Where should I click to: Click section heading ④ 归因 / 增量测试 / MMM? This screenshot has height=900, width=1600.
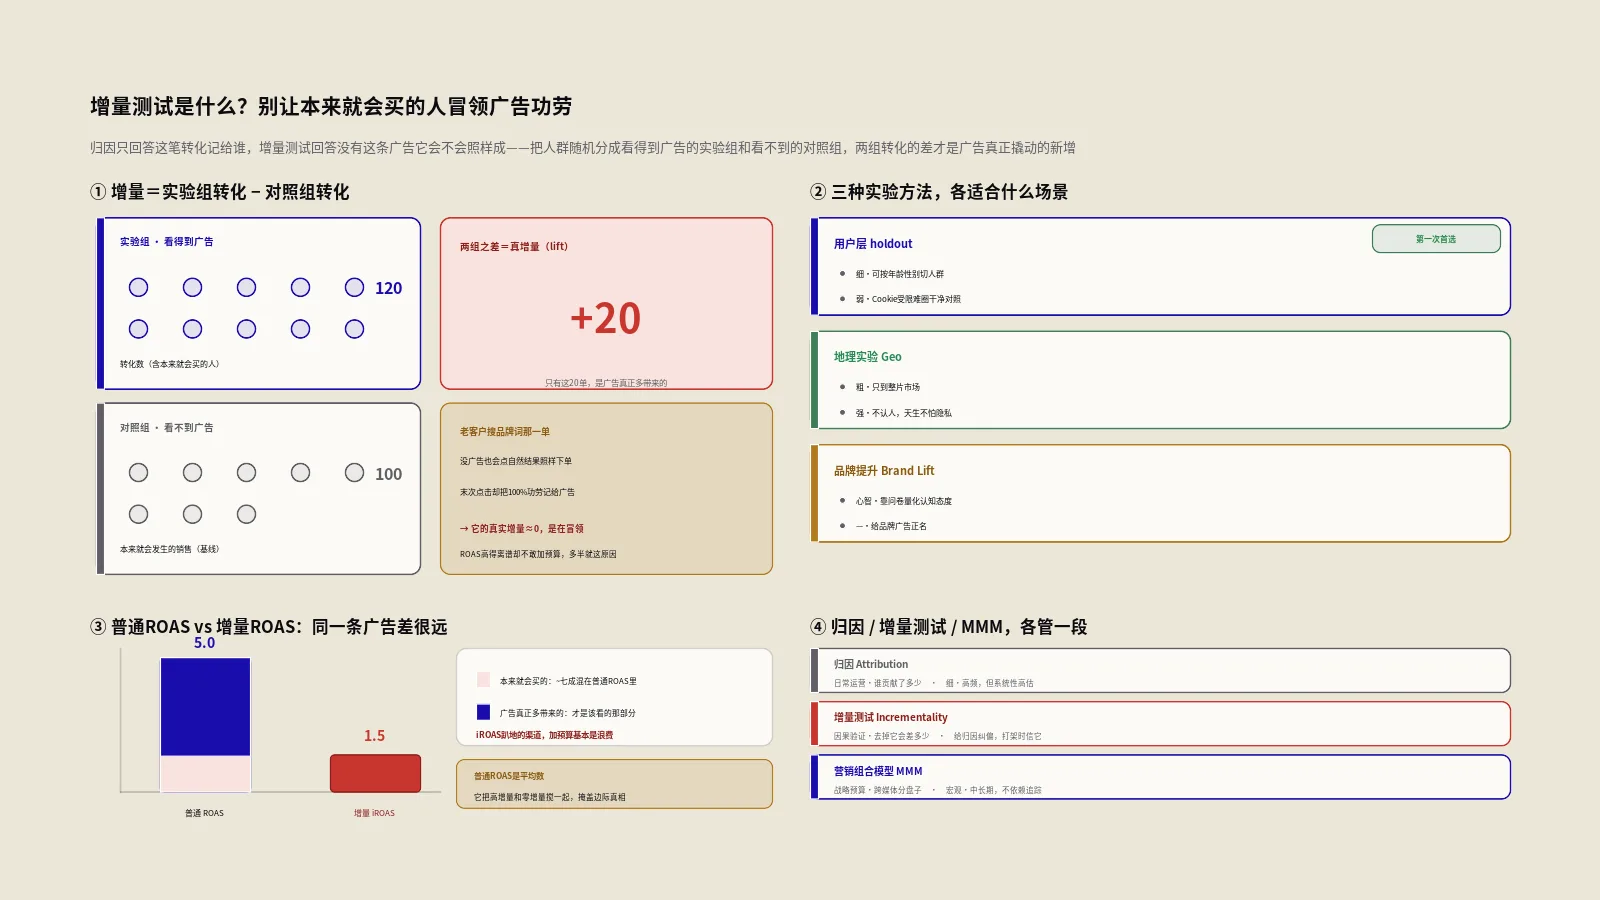pyautogui.click(x=949, y=627)
